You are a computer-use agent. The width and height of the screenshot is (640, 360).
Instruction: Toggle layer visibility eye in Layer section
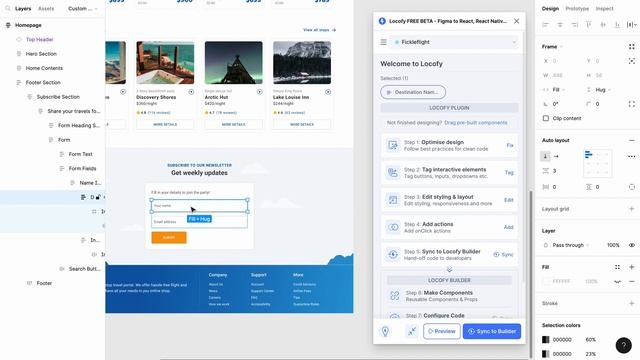[x=631, y=245]
